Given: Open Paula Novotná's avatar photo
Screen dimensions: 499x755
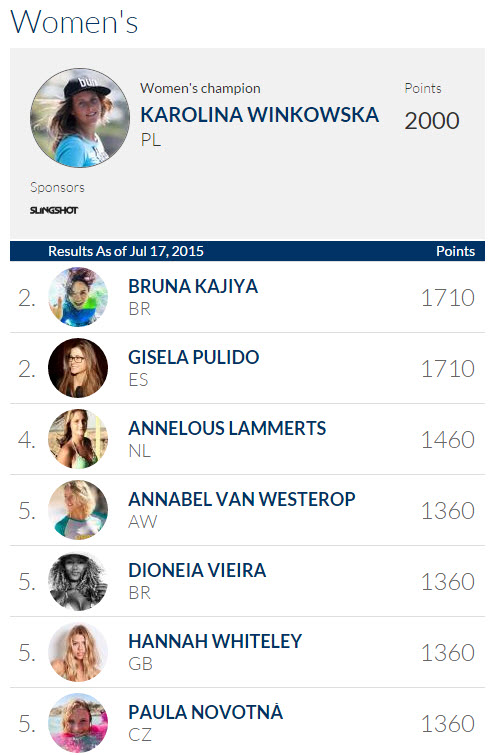Looking at the screenshot, I should [x=78, y=723].
